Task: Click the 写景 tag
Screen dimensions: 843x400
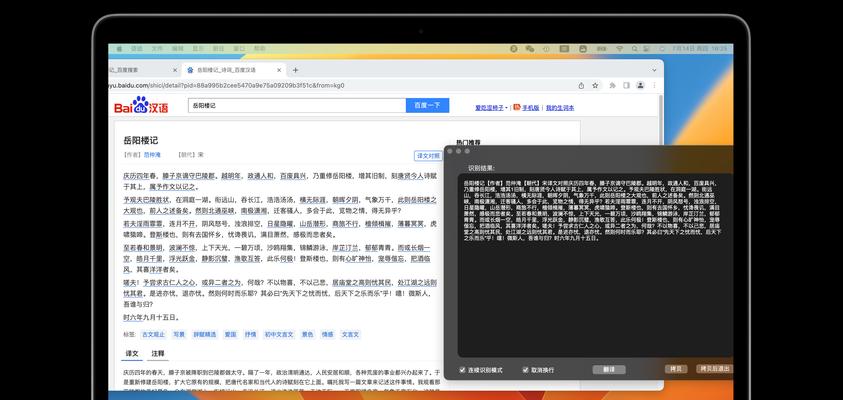Action: coord(179,334)
